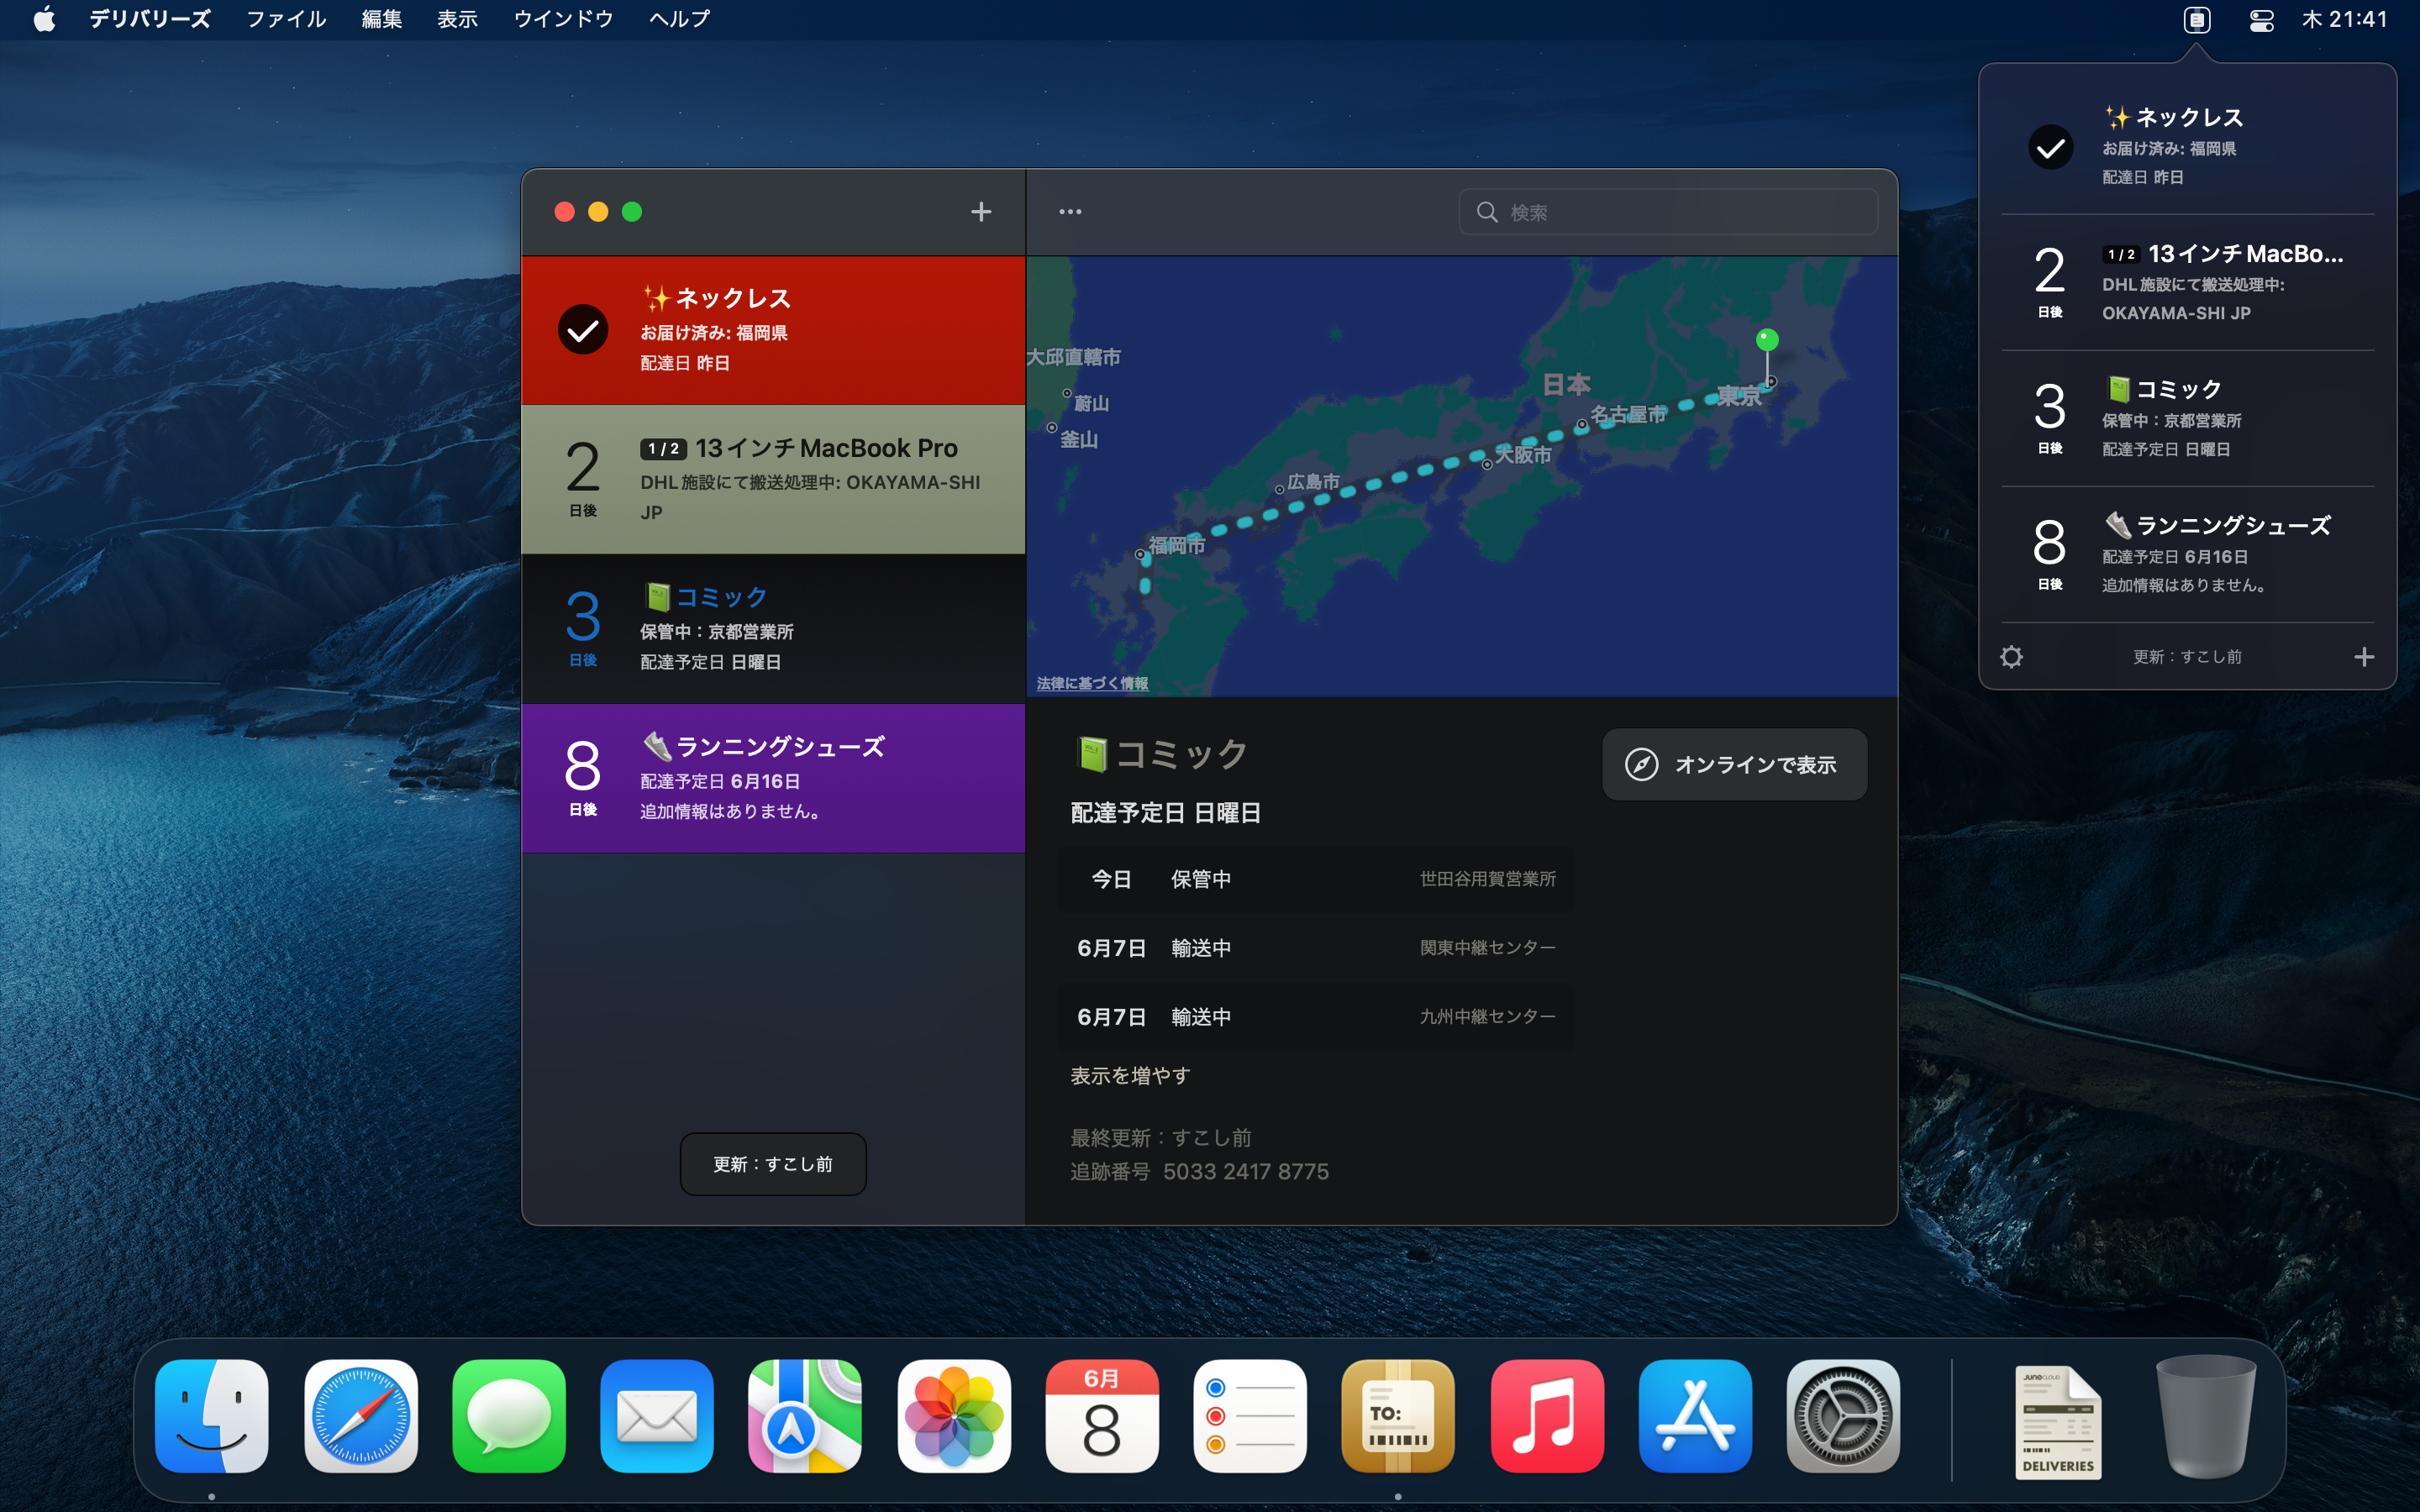The height and width of the screenshot is (1512, 2420).
Task: Open the DELIVERIES document in the Dock
Action: (2058, 1421)
